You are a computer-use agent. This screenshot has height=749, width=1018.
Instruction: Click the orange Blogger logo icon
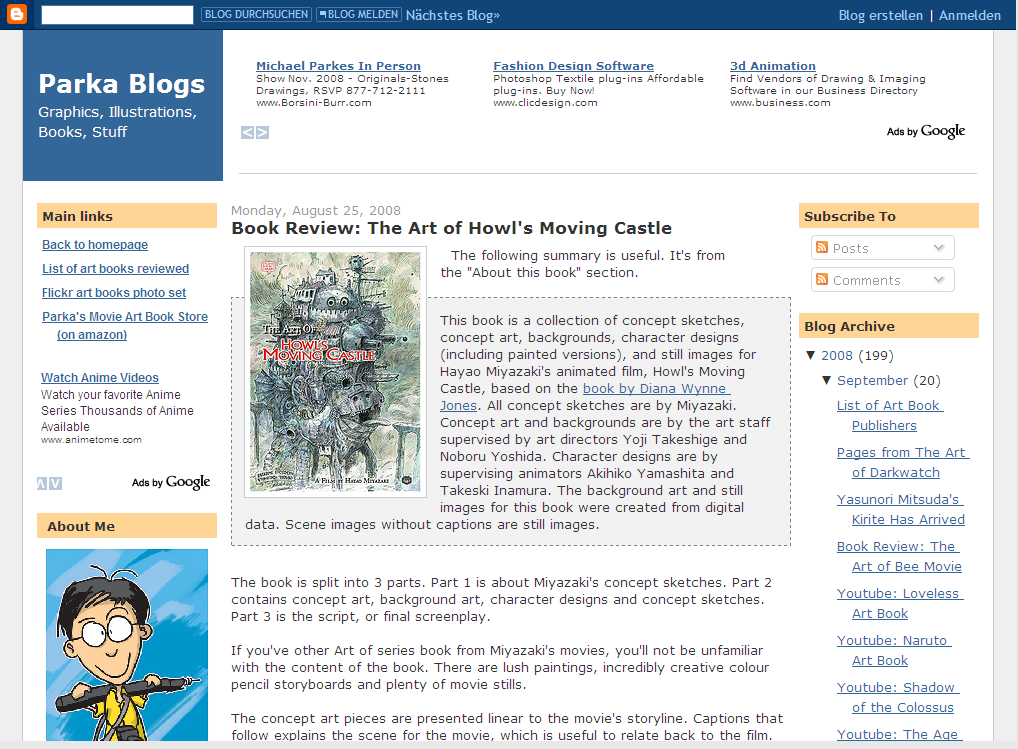16,14
